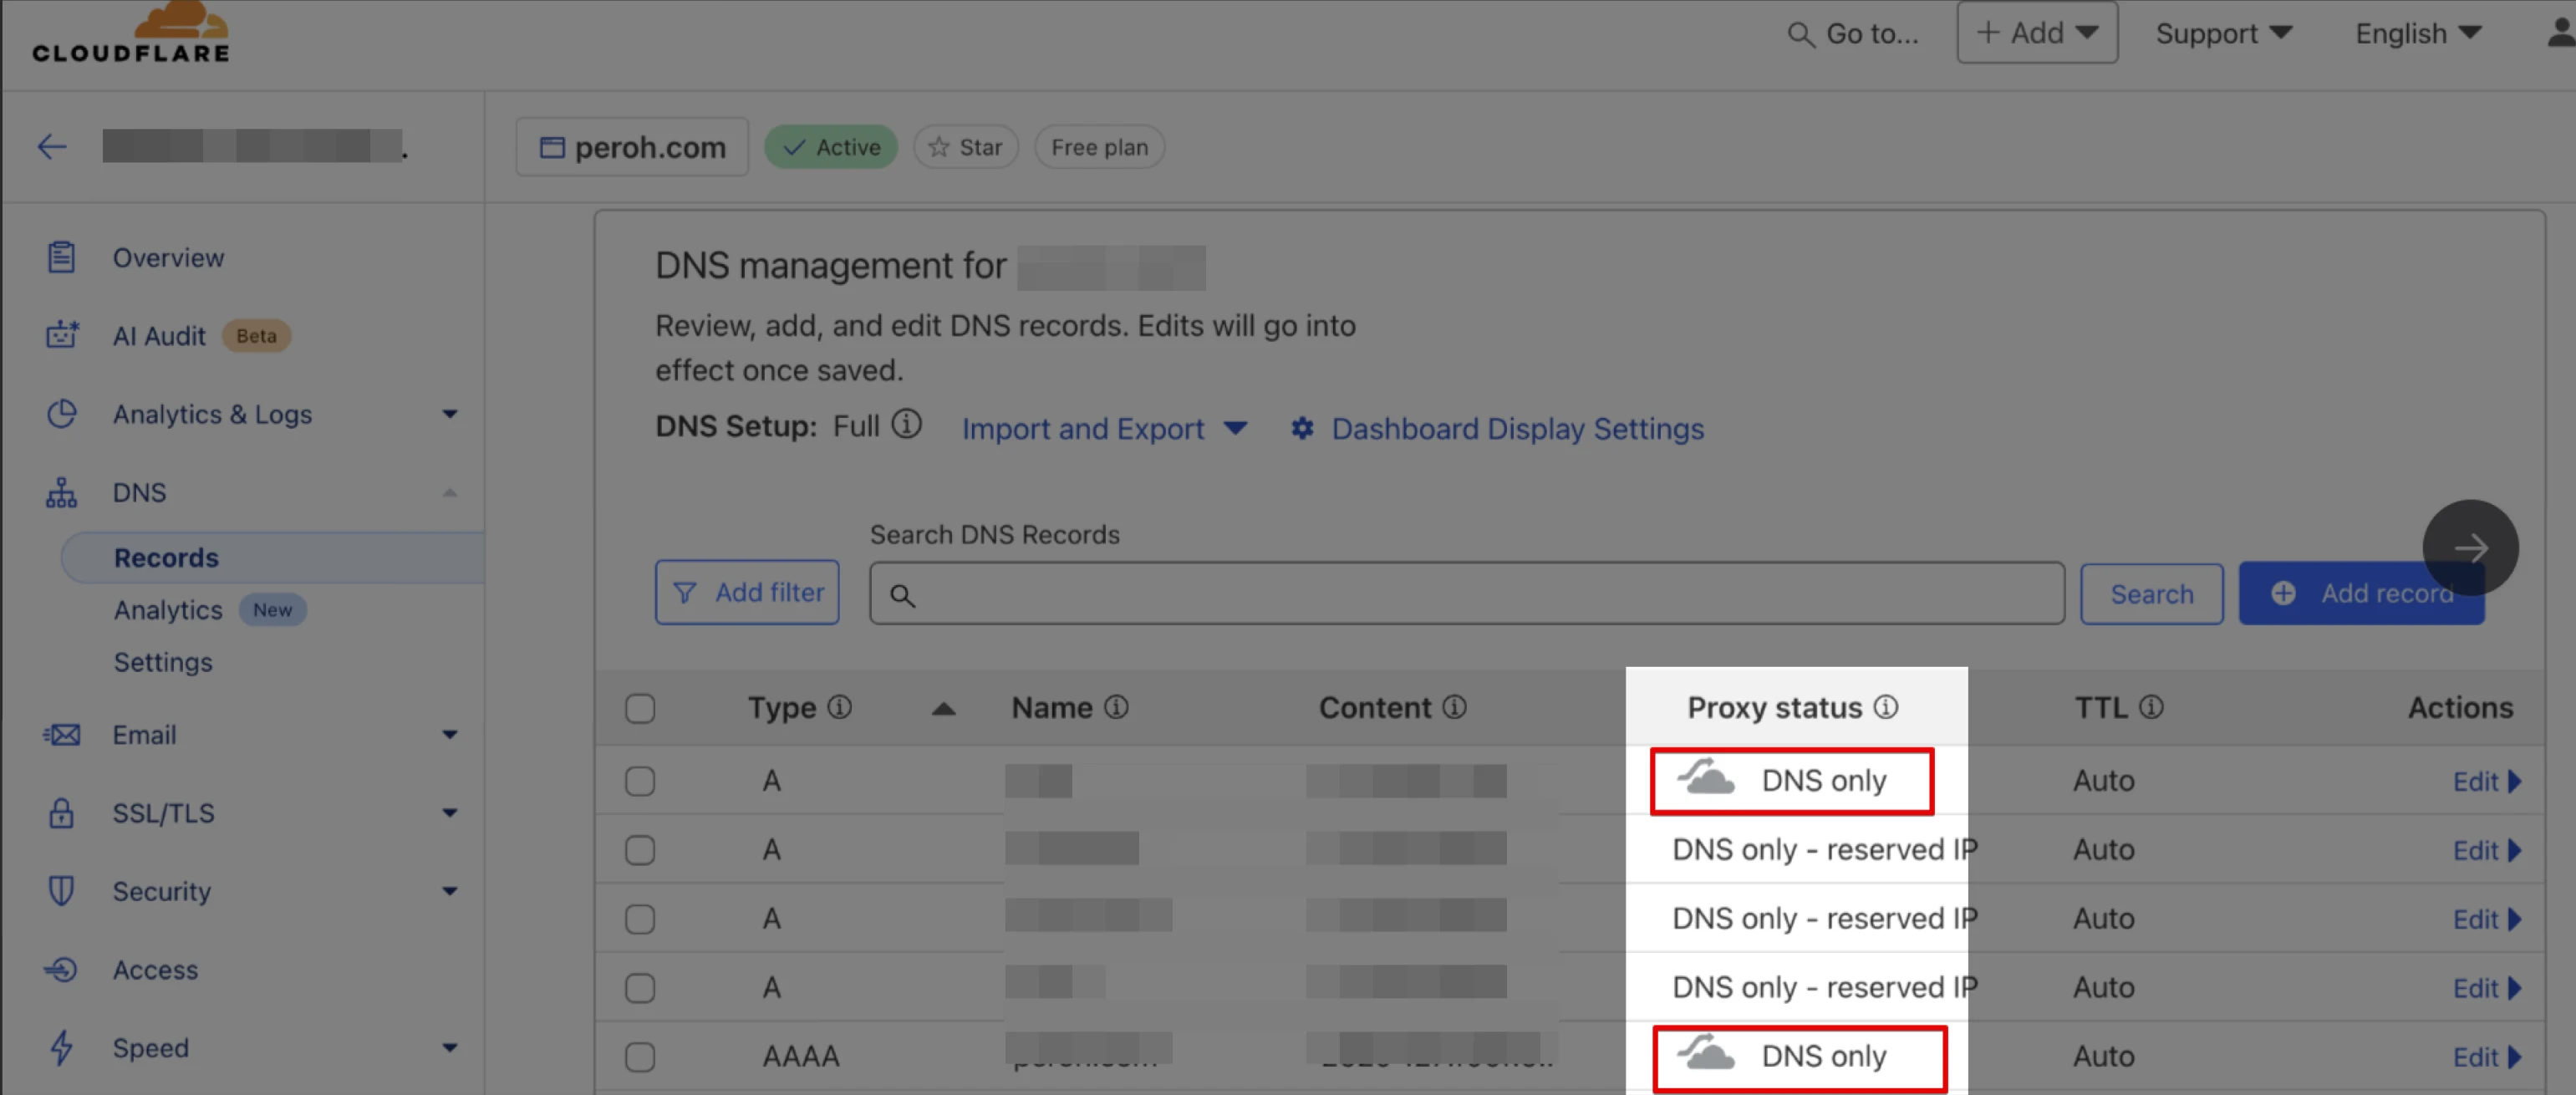Open DNS Settings submenu item
The width and height of the screenshot is (2576, 1095).
163,662
